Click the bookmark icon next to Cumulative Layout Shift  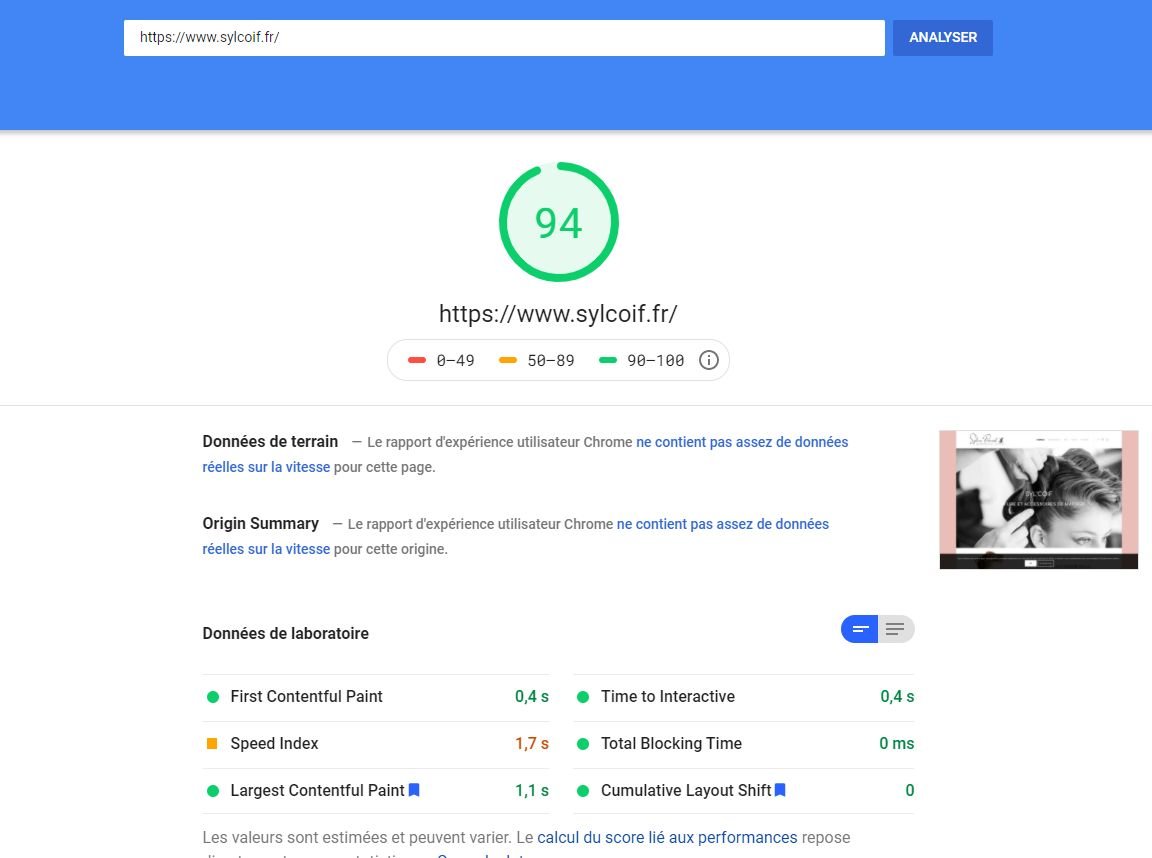778,790
